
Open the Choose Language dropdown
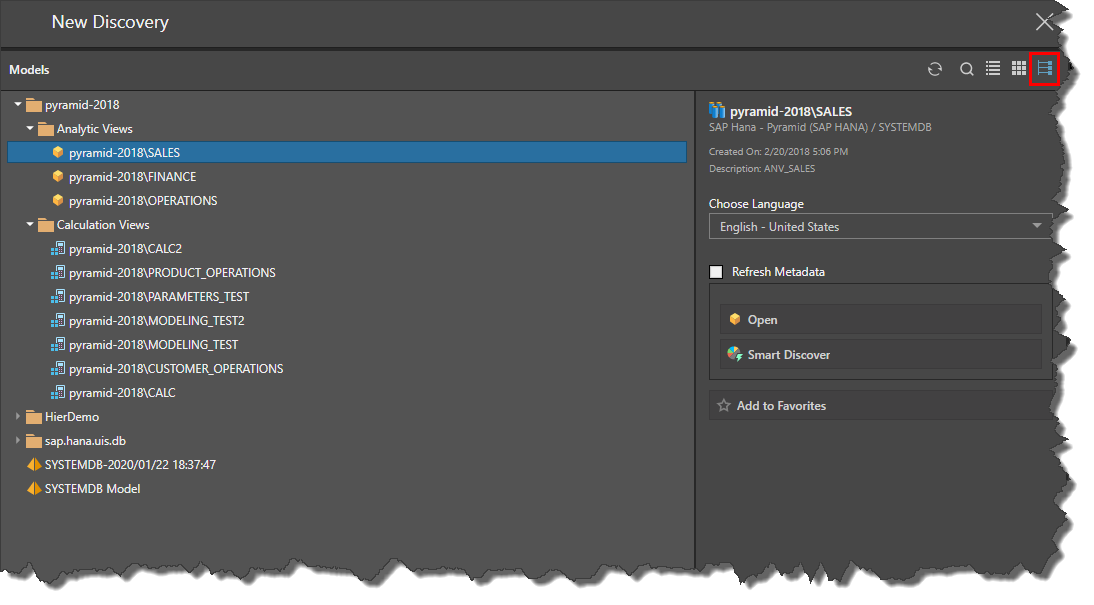pyautogui.click(x=881, y=226)
